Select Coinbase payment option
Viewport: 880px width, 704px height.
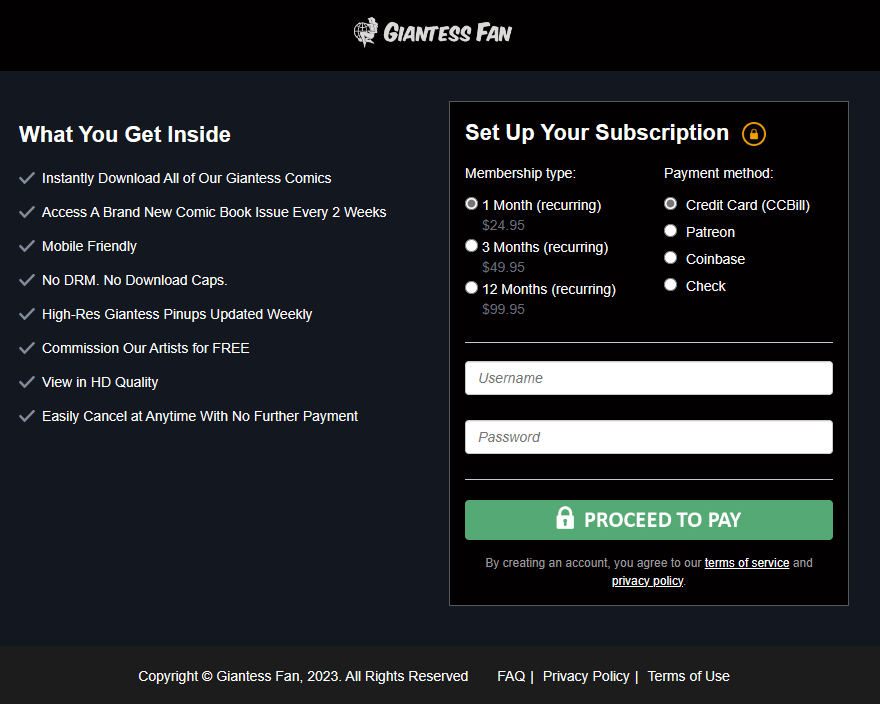(x=671, y=258)
